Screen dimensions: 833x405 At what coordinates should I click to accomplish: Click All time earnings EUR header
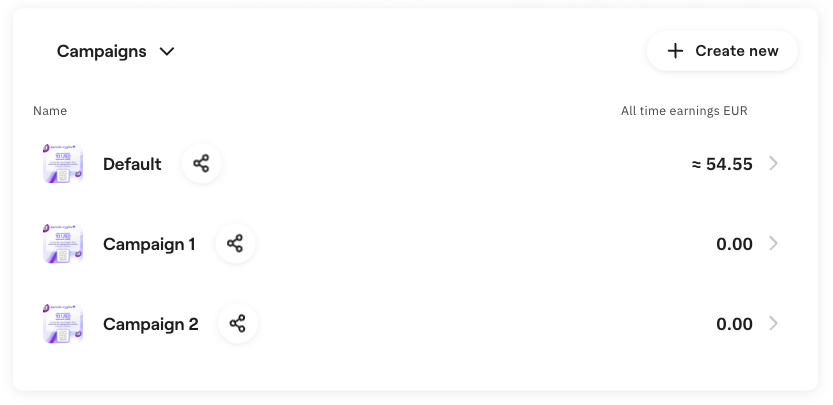pyautogui.click(x=684, y=111)
